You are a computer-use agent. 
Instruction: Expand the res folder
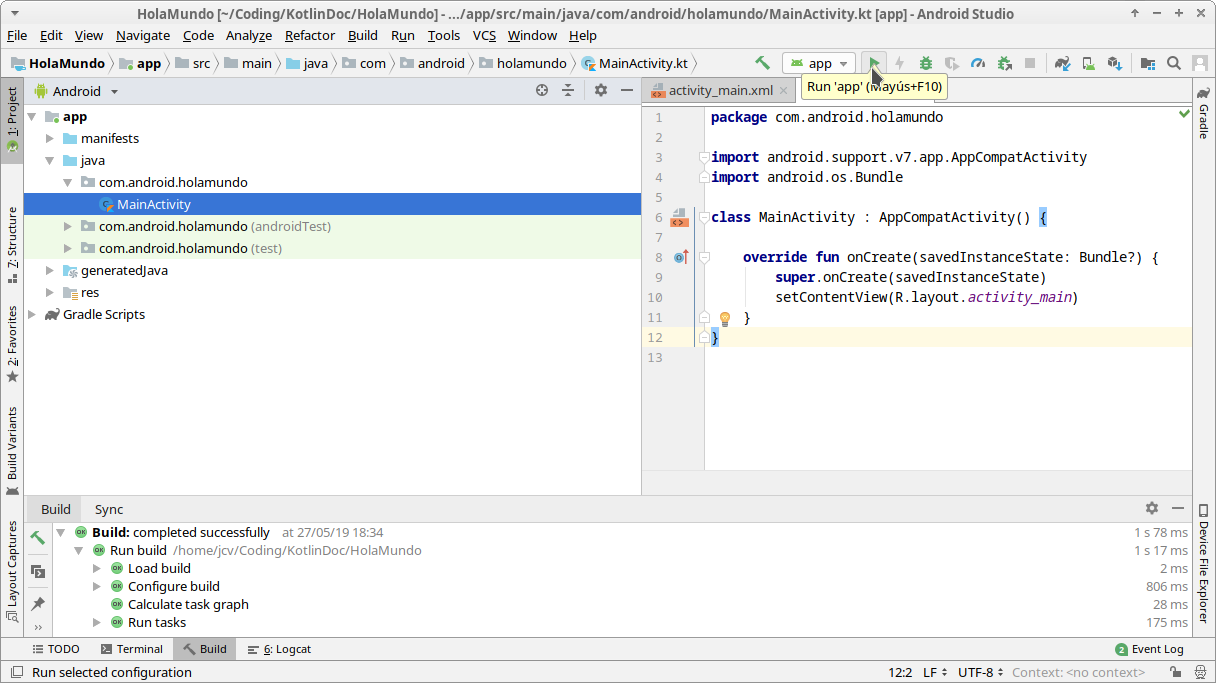pos(50,292)
